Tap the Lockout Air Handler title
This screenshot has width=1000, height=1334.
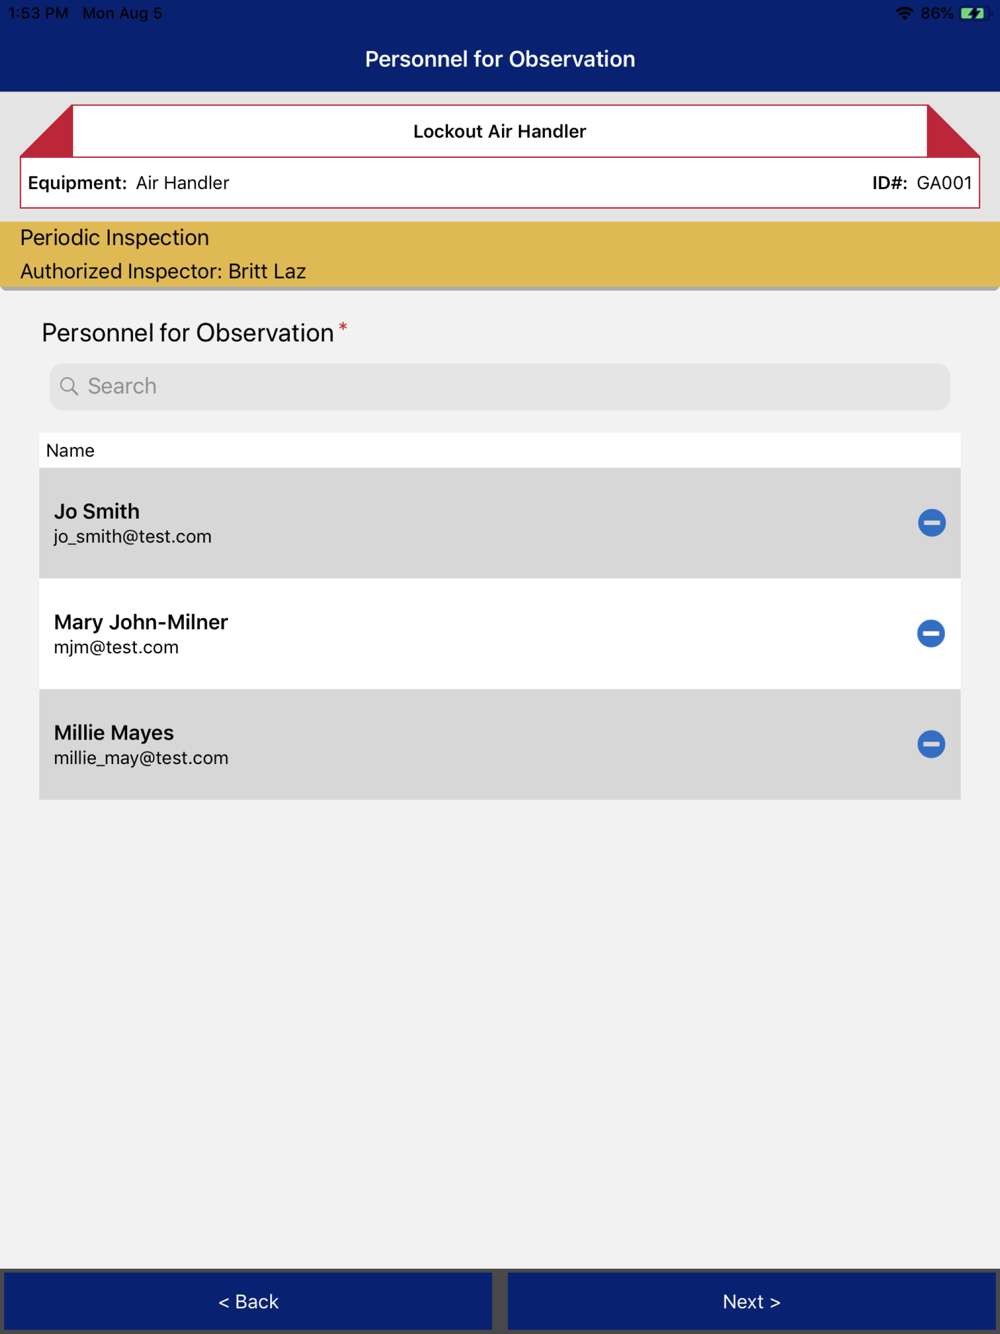click(x=499, y=131)
